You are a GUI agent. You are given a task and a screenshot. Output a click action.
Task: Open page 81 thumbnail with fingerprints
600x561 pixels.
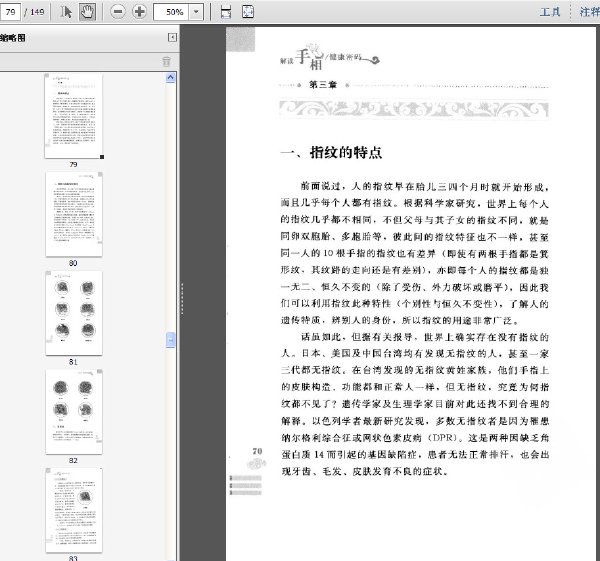click(x=73, y=311)
